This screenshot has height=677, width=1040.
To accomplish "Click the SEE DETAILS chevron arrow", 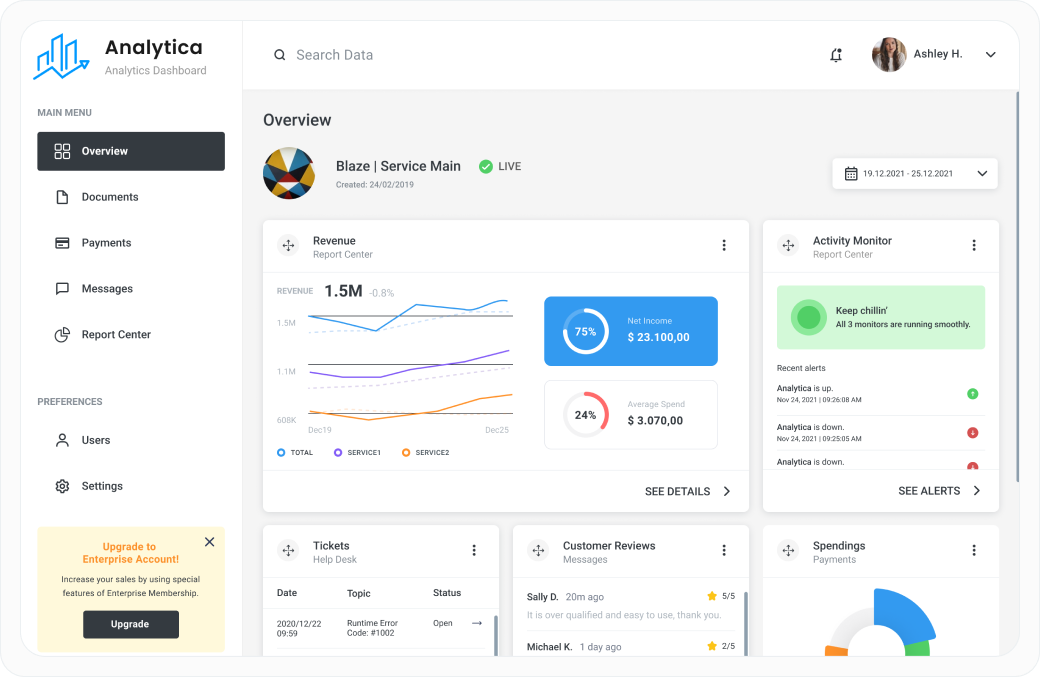I will click(727, 491).
